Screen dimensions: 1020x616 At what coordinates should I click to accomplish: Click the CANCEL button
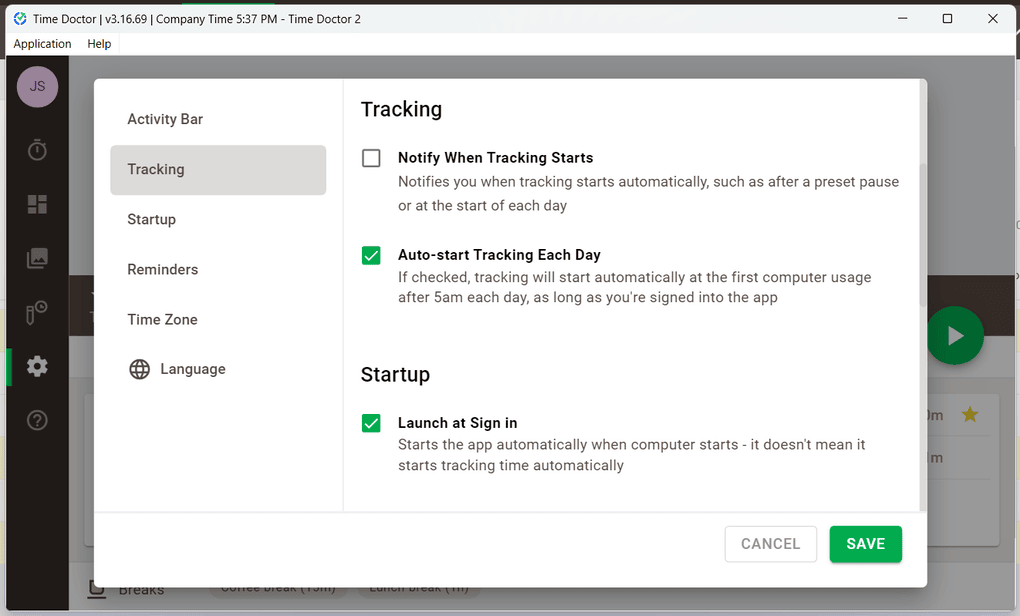coord(770,544)
